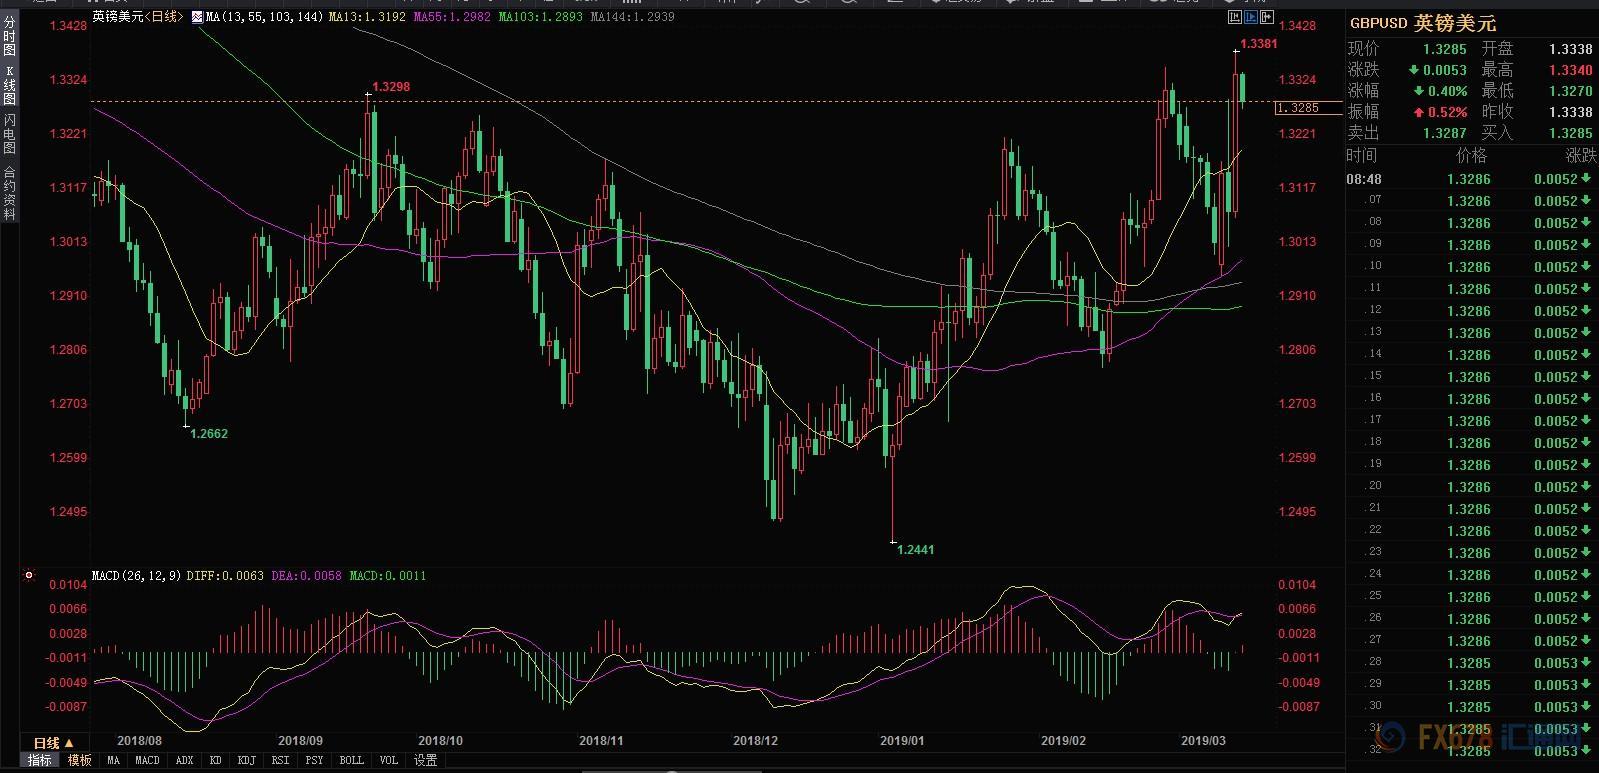Open the 合约资料 side tab

pyautogui.click(x=9, y=193)
